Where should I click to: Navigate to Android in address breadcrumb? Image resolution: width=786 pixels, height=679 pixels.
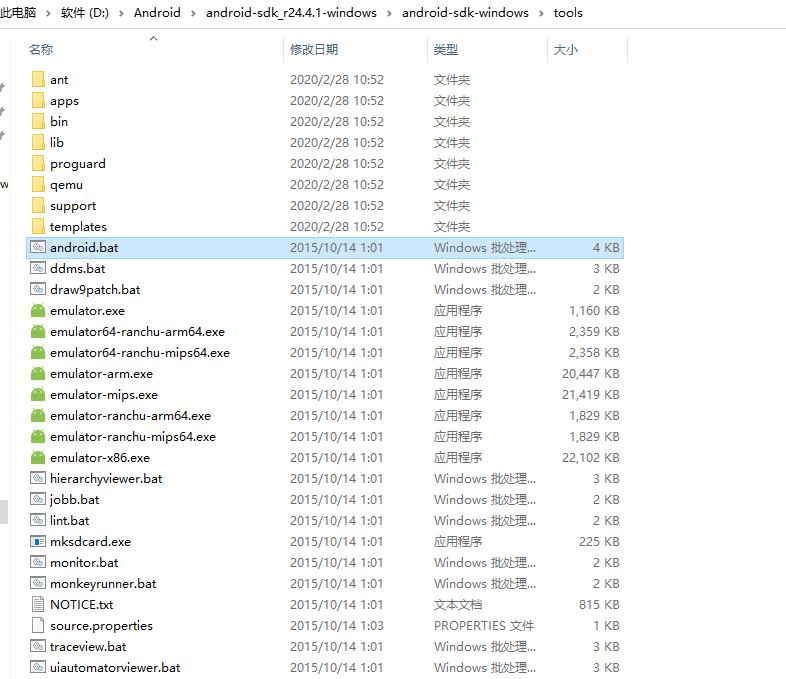157,13
